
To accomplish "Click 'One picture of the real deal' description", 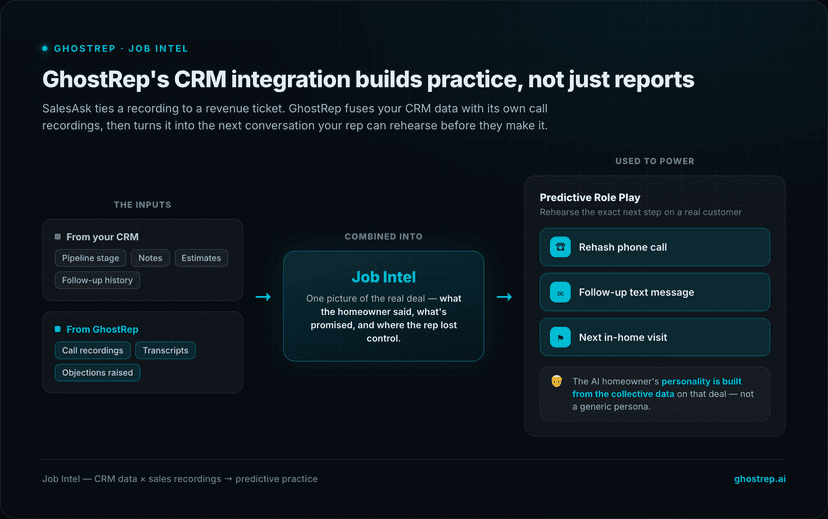I will [x=383, y=318].
